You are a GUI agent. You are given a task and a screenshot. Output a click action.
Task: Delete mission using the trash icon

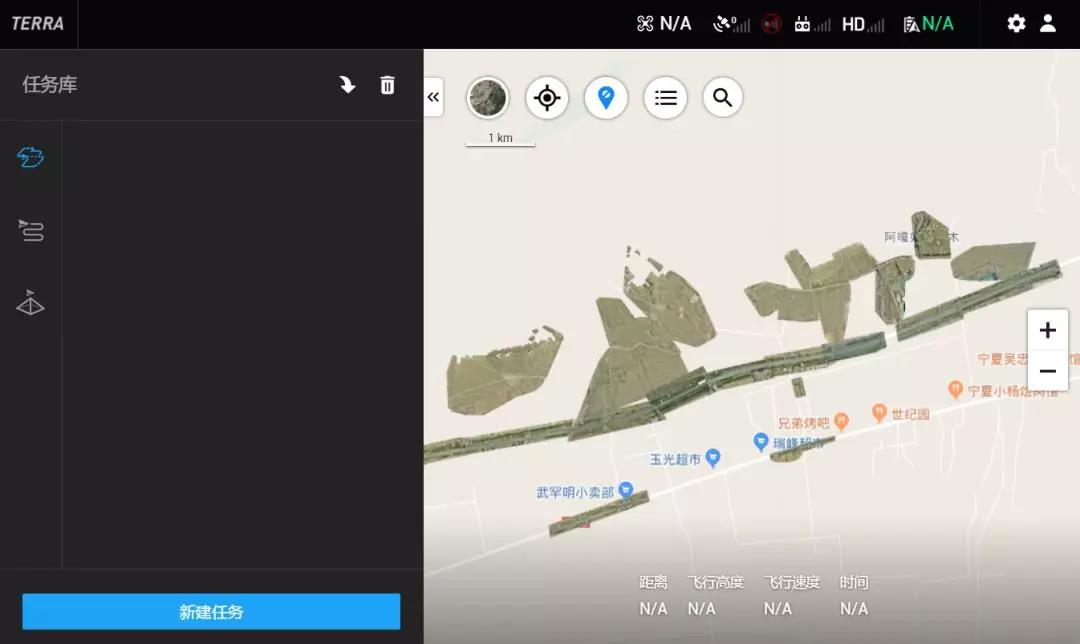click(387, 85)
